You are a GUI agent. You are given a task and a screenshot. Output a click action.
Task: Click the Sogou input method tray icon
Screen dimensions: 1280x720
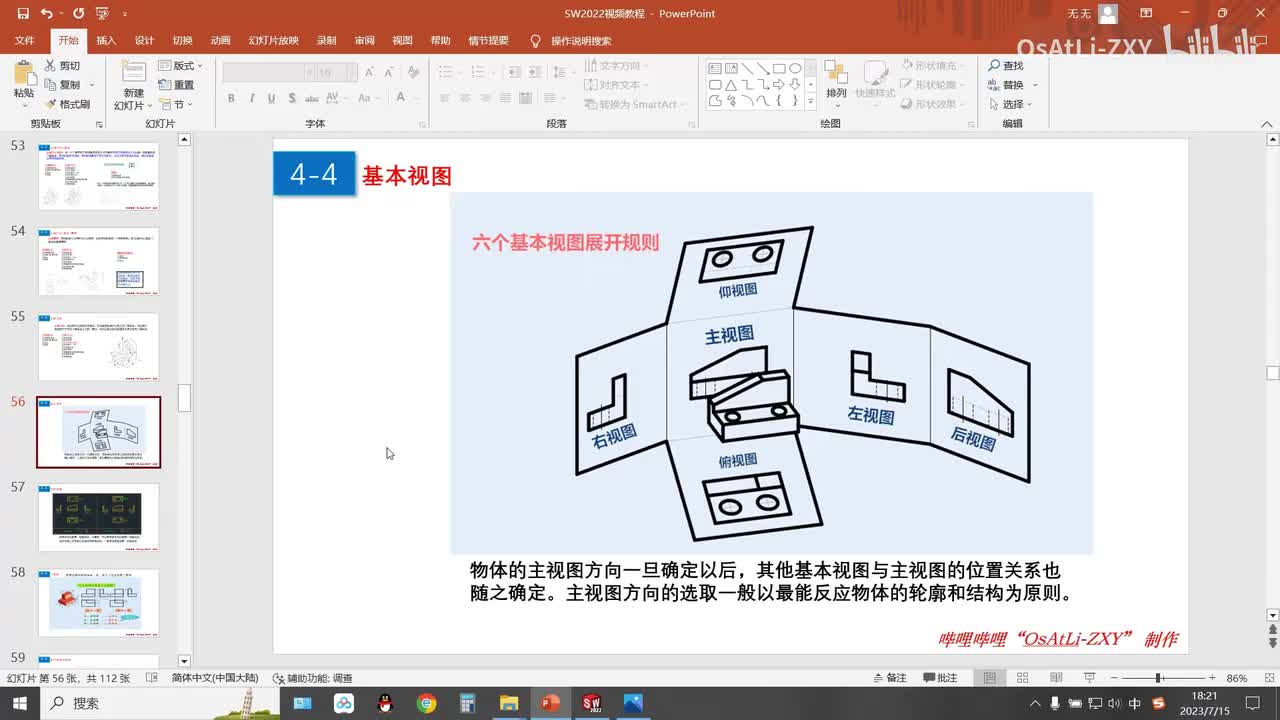pos(1158,703)
